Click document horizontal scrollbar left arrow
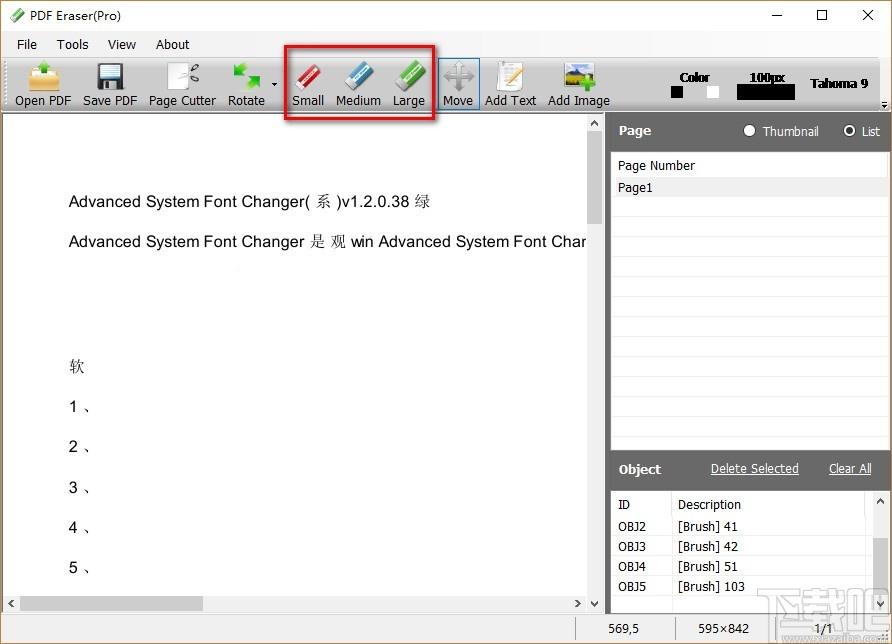The width and height of the screenshot is (892, 644). [x=11, y=603]
